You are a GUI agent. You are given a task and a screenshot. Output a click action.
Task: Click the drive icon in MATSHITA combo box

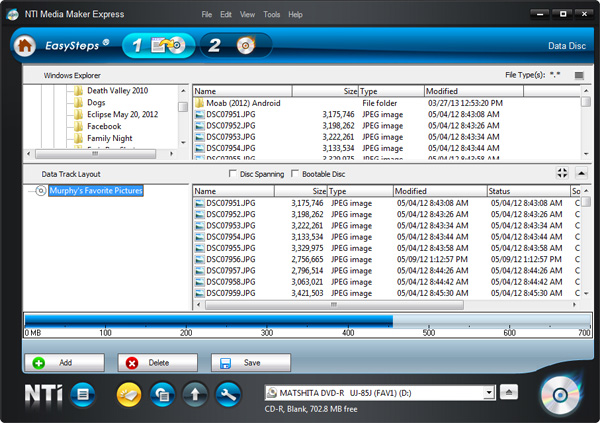click(272, 393)
